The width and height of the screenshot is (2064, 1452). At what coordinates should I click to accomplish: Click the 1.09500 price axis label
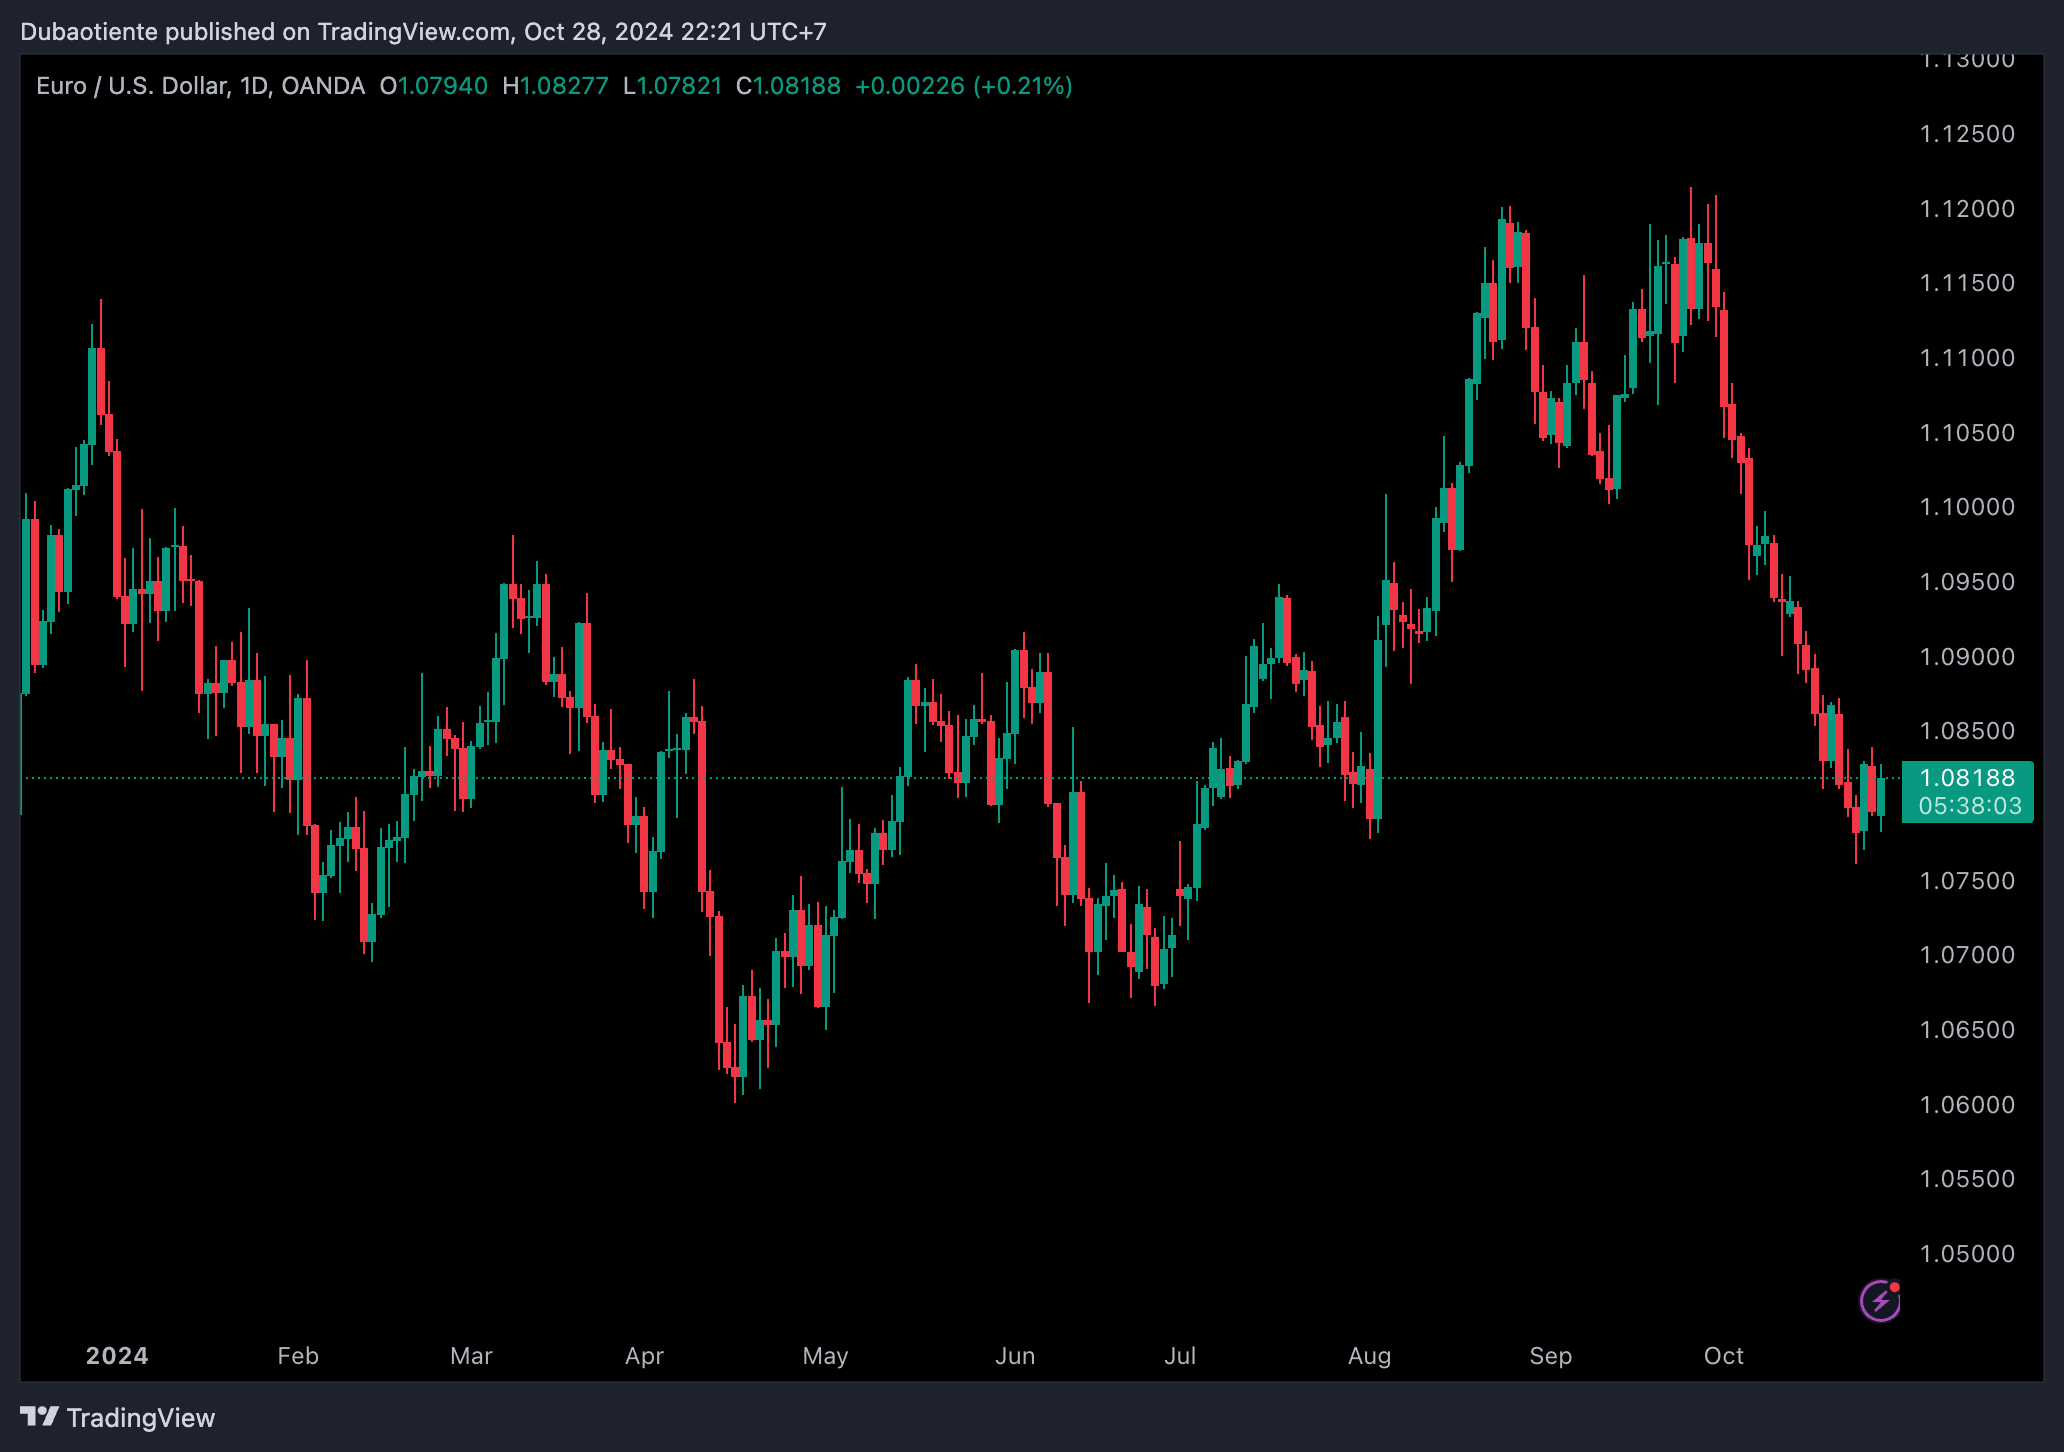(x=1967, y=582)
